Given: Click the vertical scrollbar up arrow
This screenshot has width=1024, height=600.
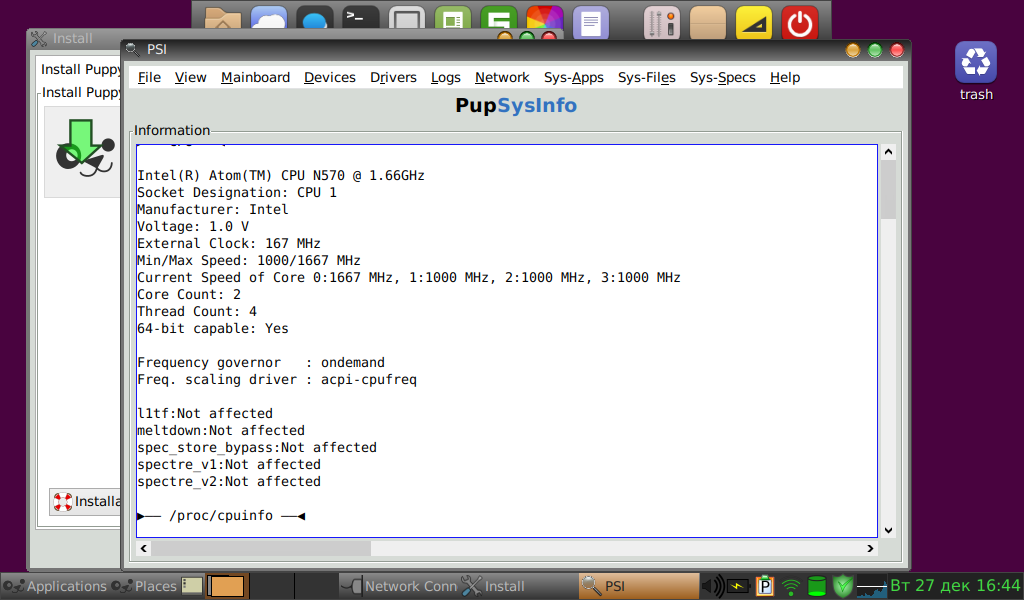Looking at the screenshot, I should click(888, 152).
